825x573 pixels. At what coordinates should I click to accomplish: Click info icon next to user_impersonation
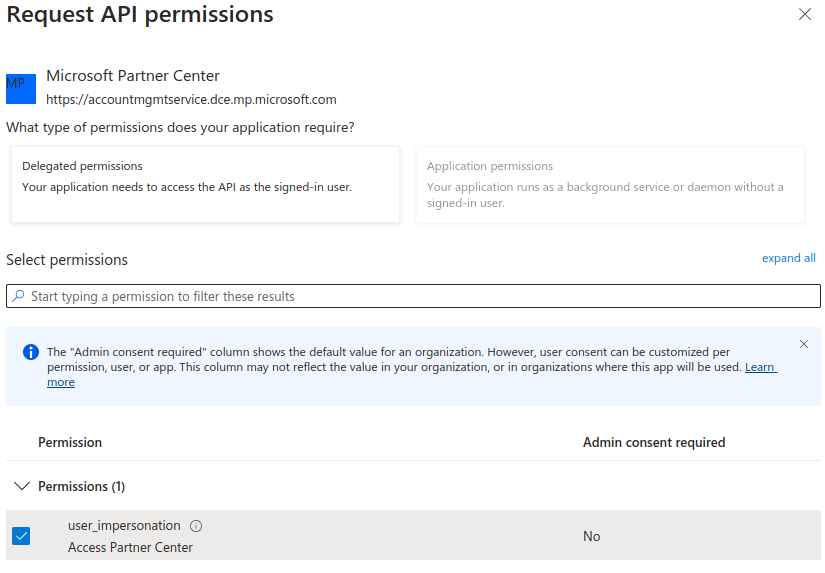(x=196, y=526)
